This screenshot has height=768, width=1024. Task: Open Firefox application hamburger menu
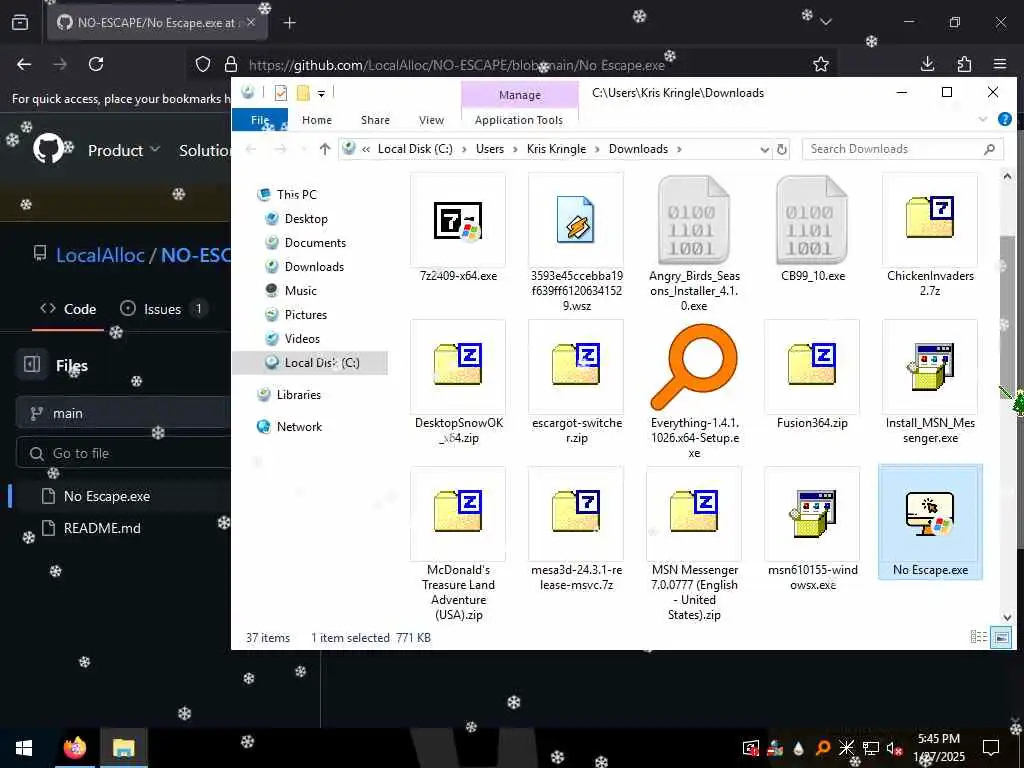[1000, 64]
